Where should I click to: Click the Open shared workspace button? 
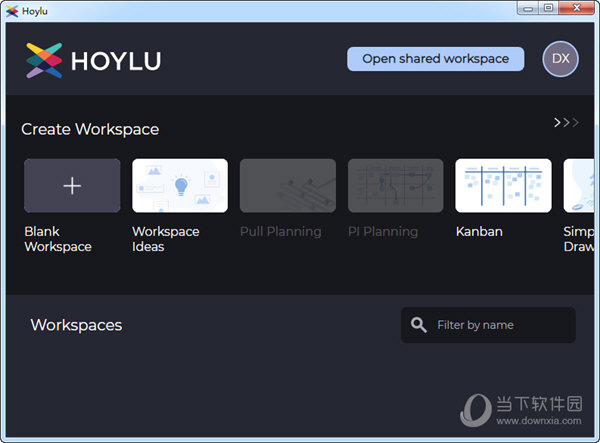(435, 59)
